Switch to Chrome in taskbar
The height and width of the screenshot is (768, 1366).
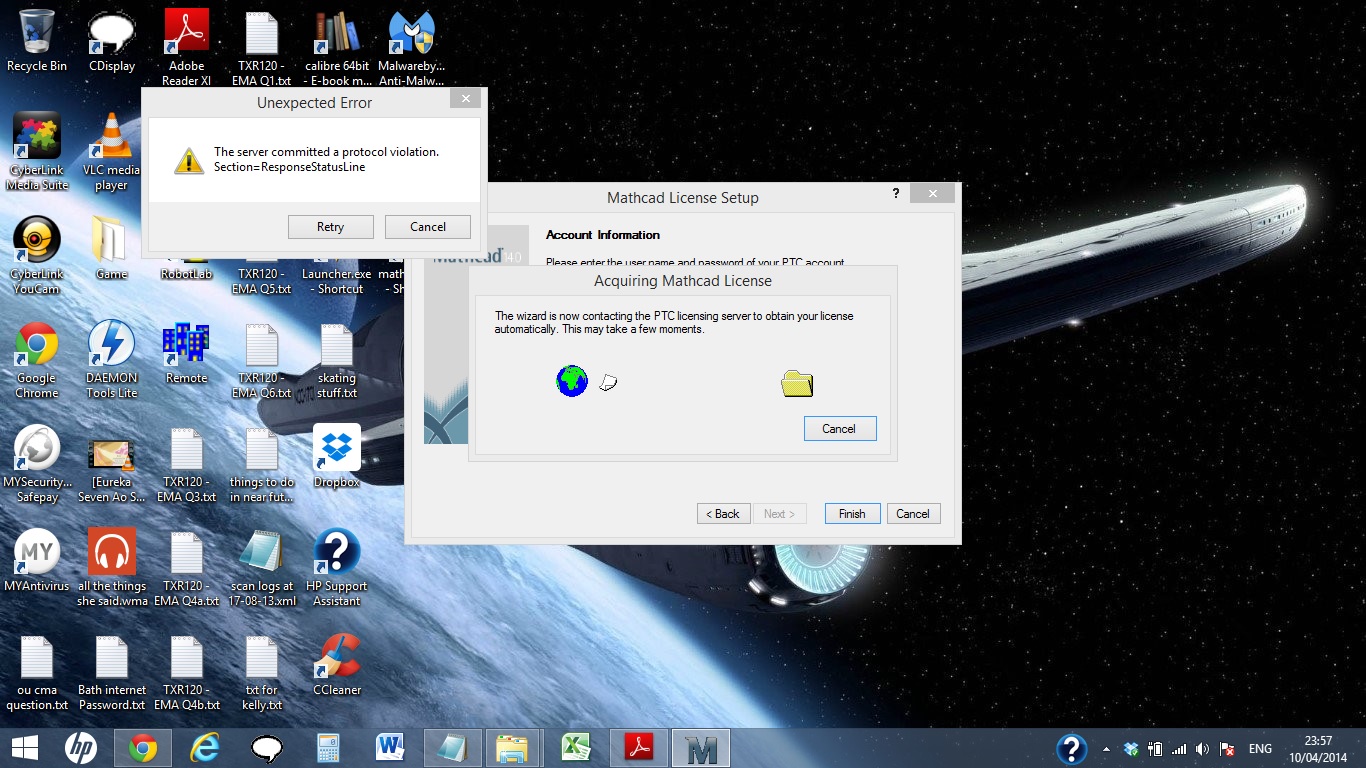click(143, 748)
